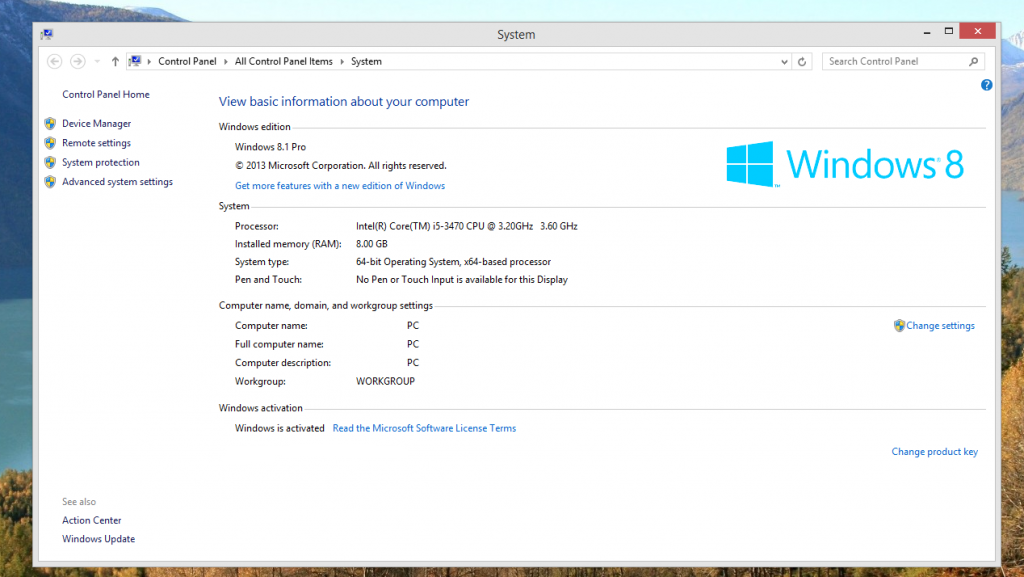Expand chevron after All Control Panel Items
This screenshot has width=1024, height=577.
342,61
